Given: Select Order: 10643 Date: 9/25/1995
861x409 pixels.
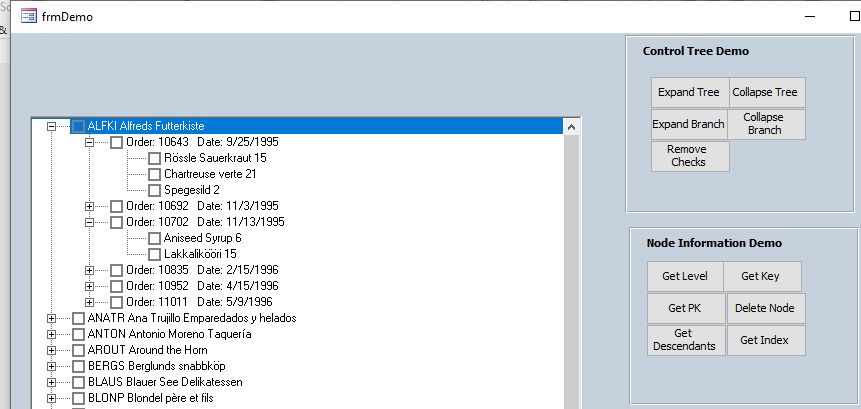Looking at the screenshot, I should [202, 142].
